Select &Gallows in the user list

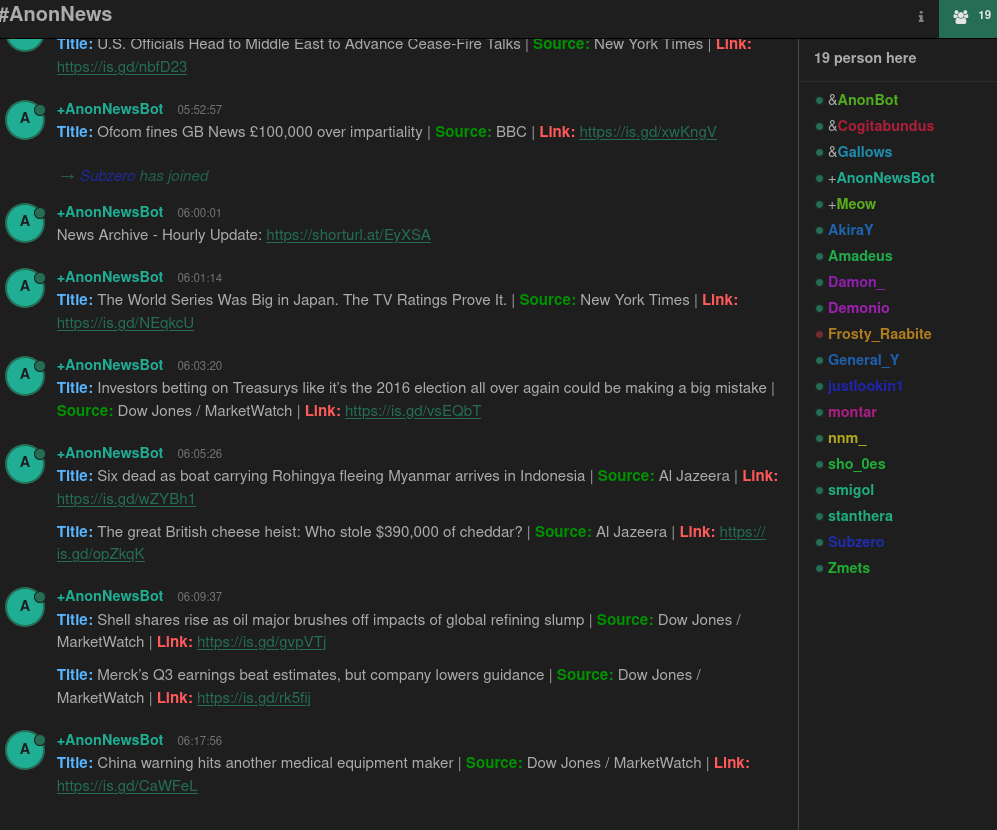tap(860, 152)
